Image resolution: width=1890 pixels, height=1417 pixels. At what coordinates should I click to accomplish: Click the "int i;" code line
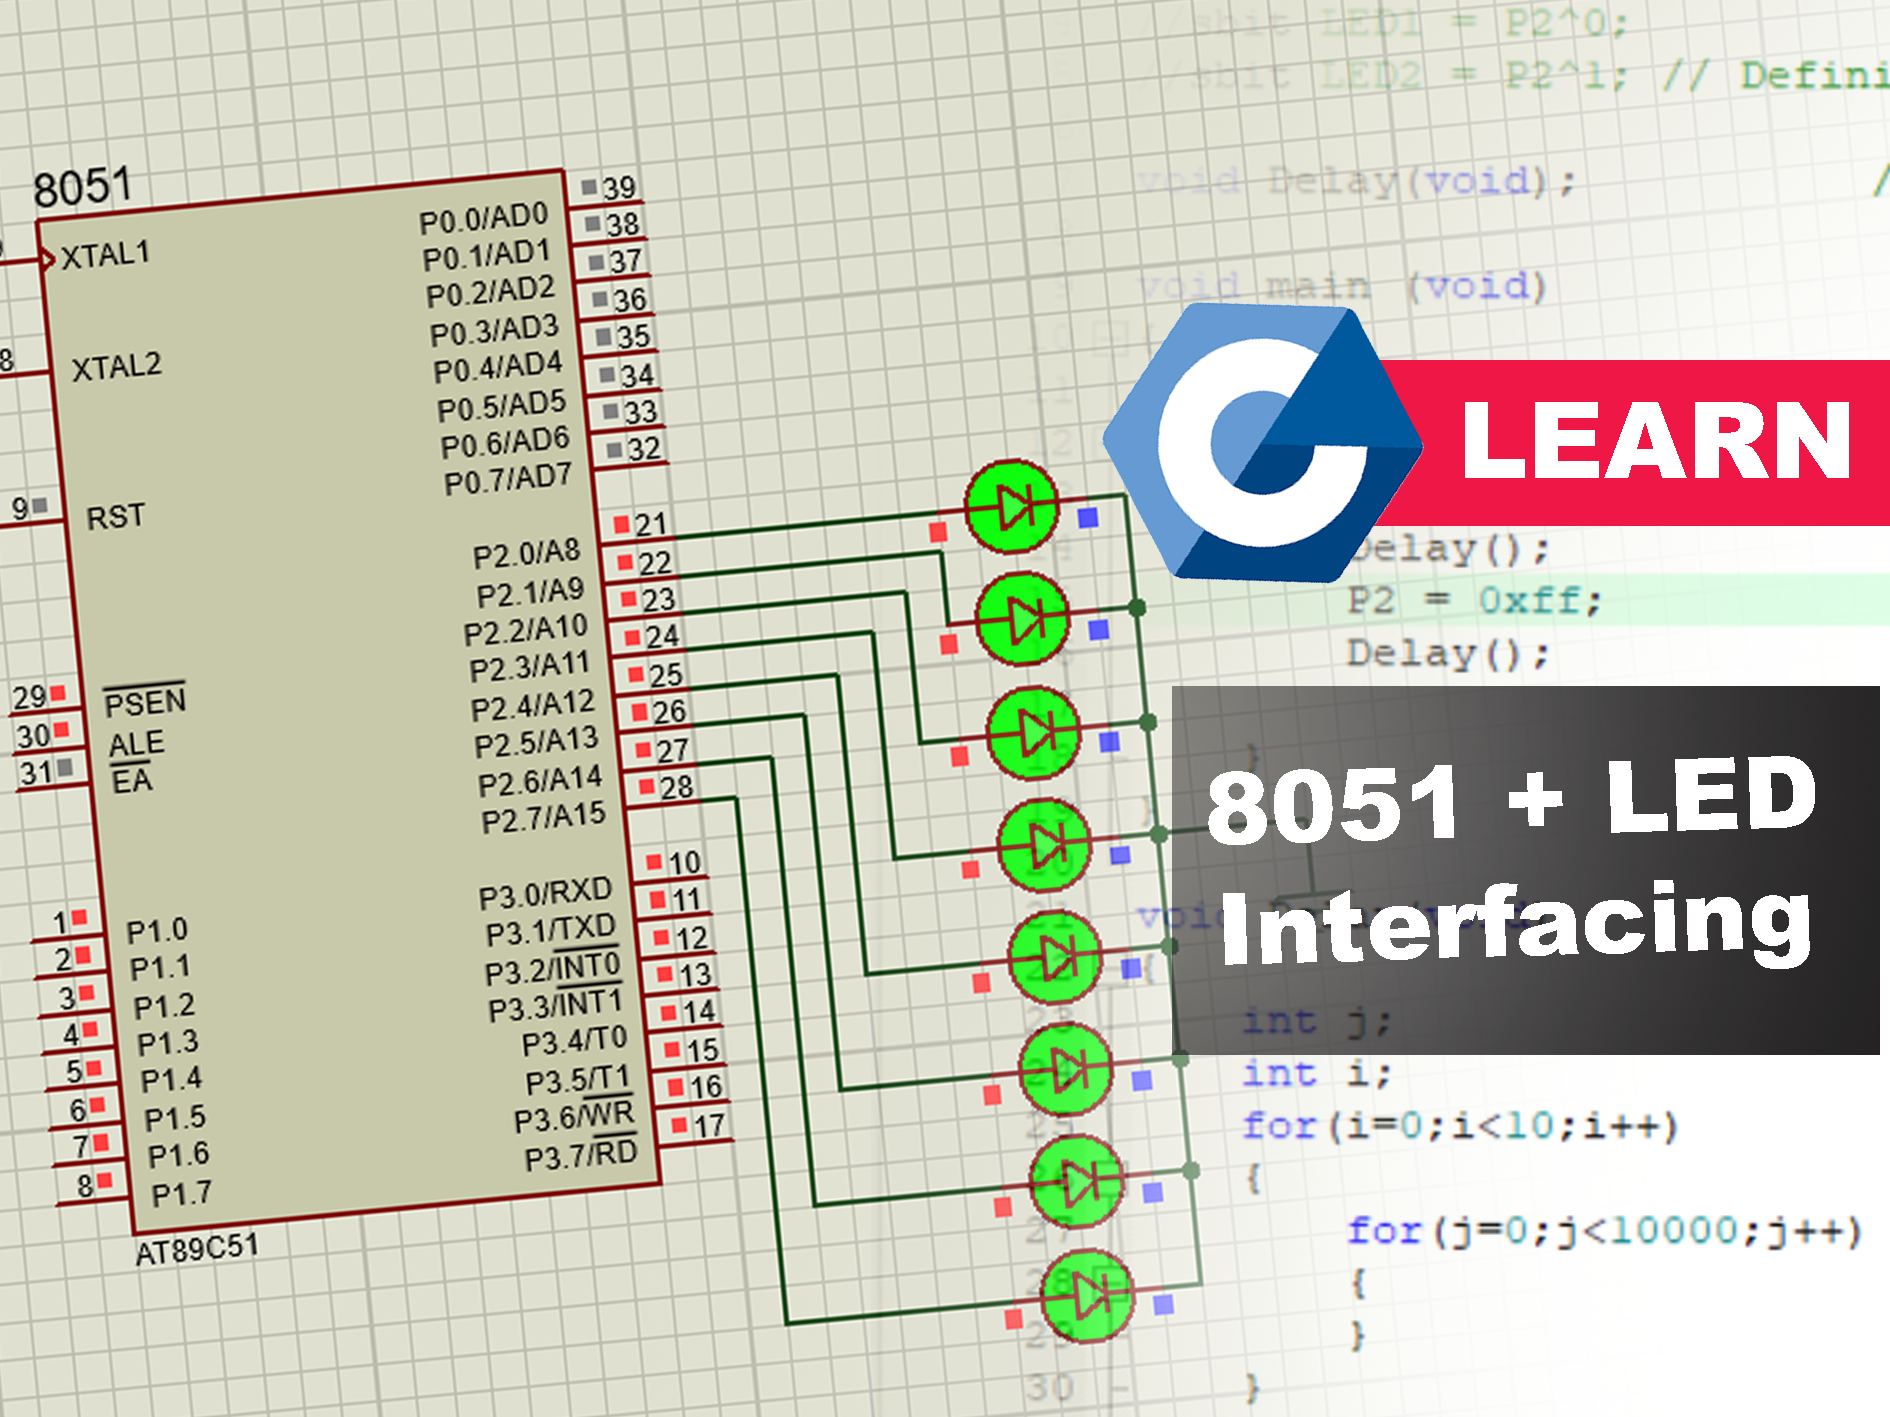1316,1073
